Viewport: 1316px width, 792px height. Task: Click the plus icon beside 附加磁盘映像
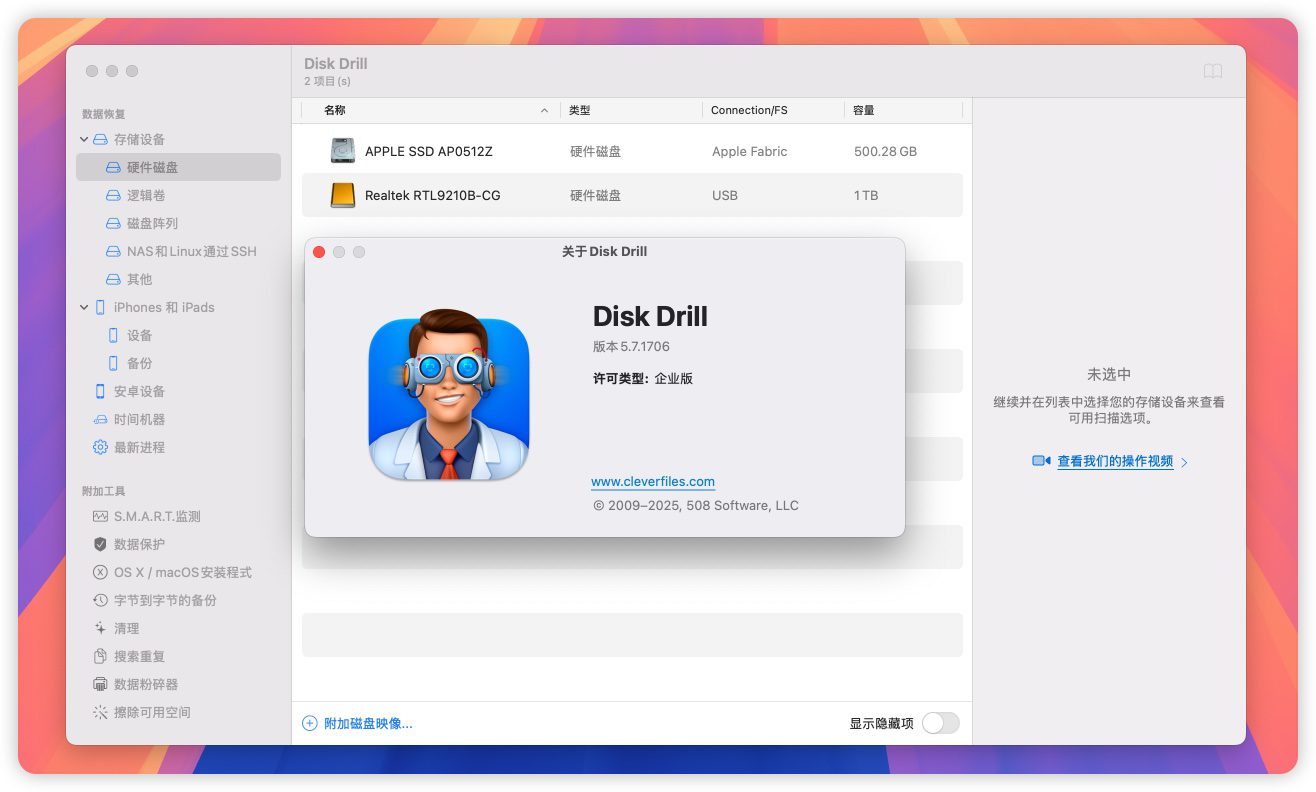click(x=310, y=723)
